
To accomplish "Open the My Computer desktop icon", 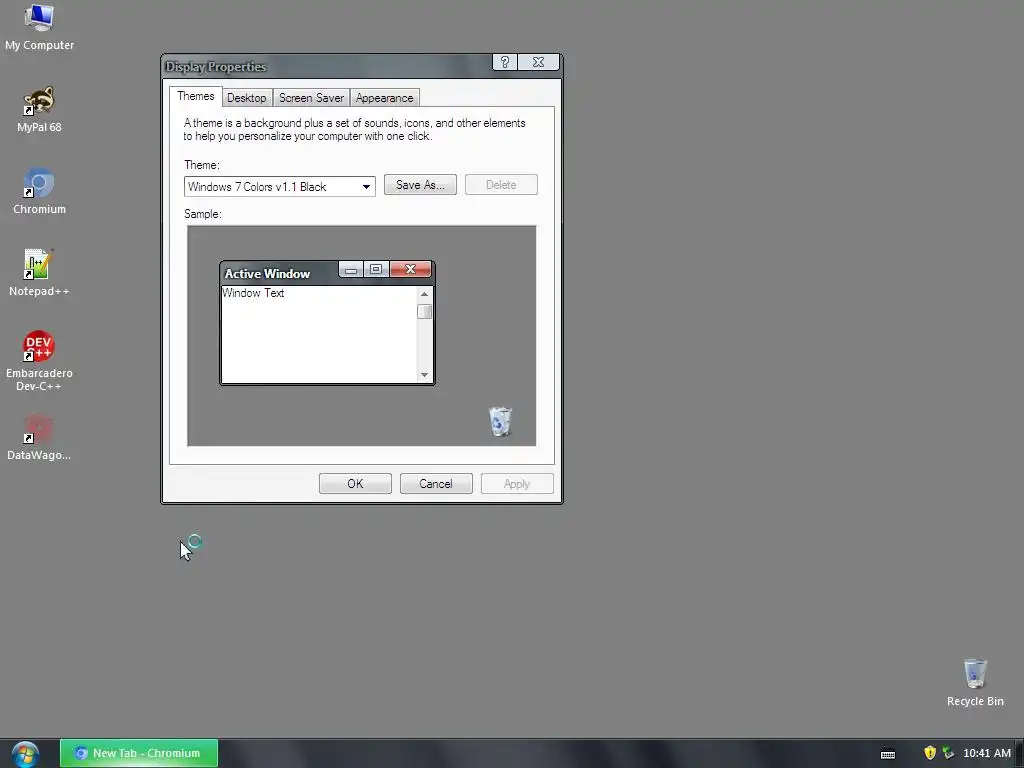I will click(x=39, y=27).
